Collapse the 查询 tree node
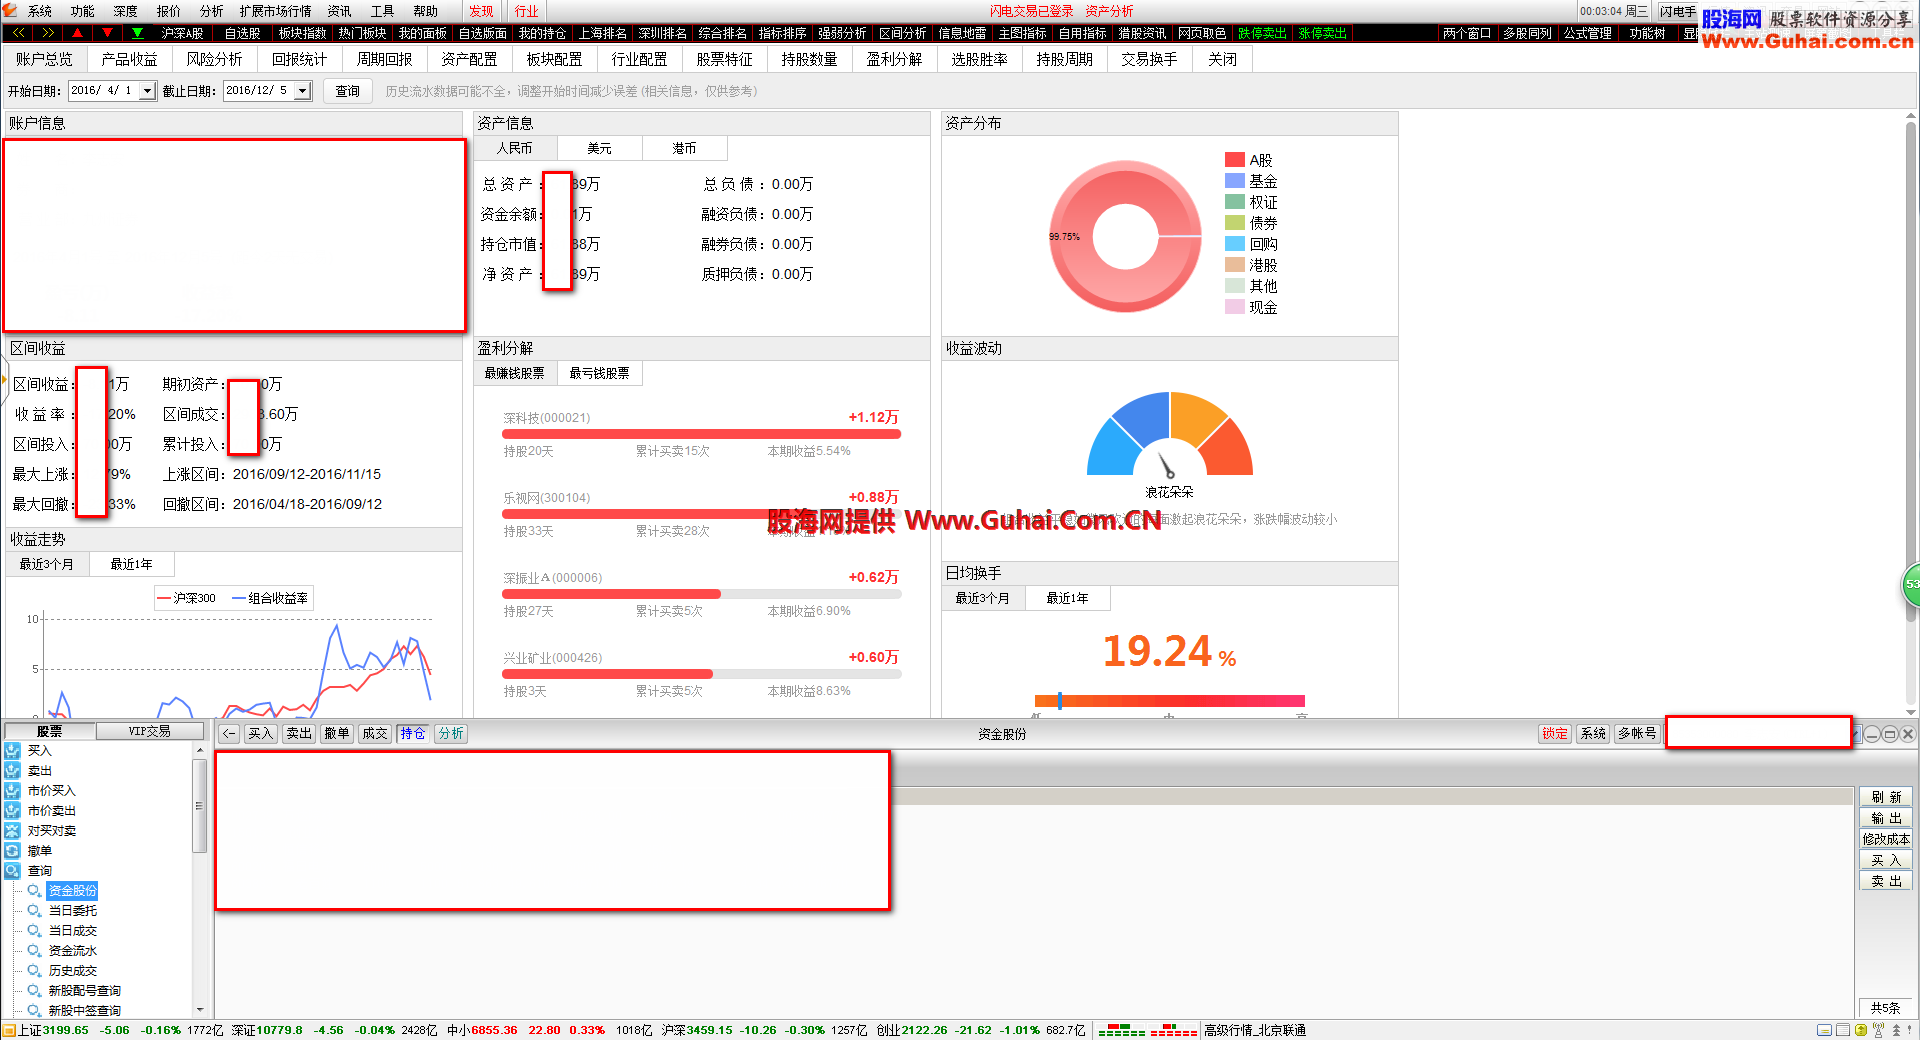Image resolution: width=1920 pixels, height=1040 pixels. pyautogui.click(x=12, y=871)
